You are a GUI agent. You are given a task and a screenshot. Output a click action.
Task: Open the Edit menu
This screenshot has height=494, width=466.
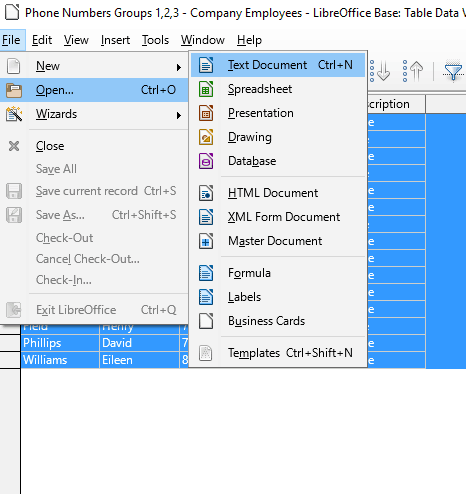pyautogui.click(x=42, y=40)
